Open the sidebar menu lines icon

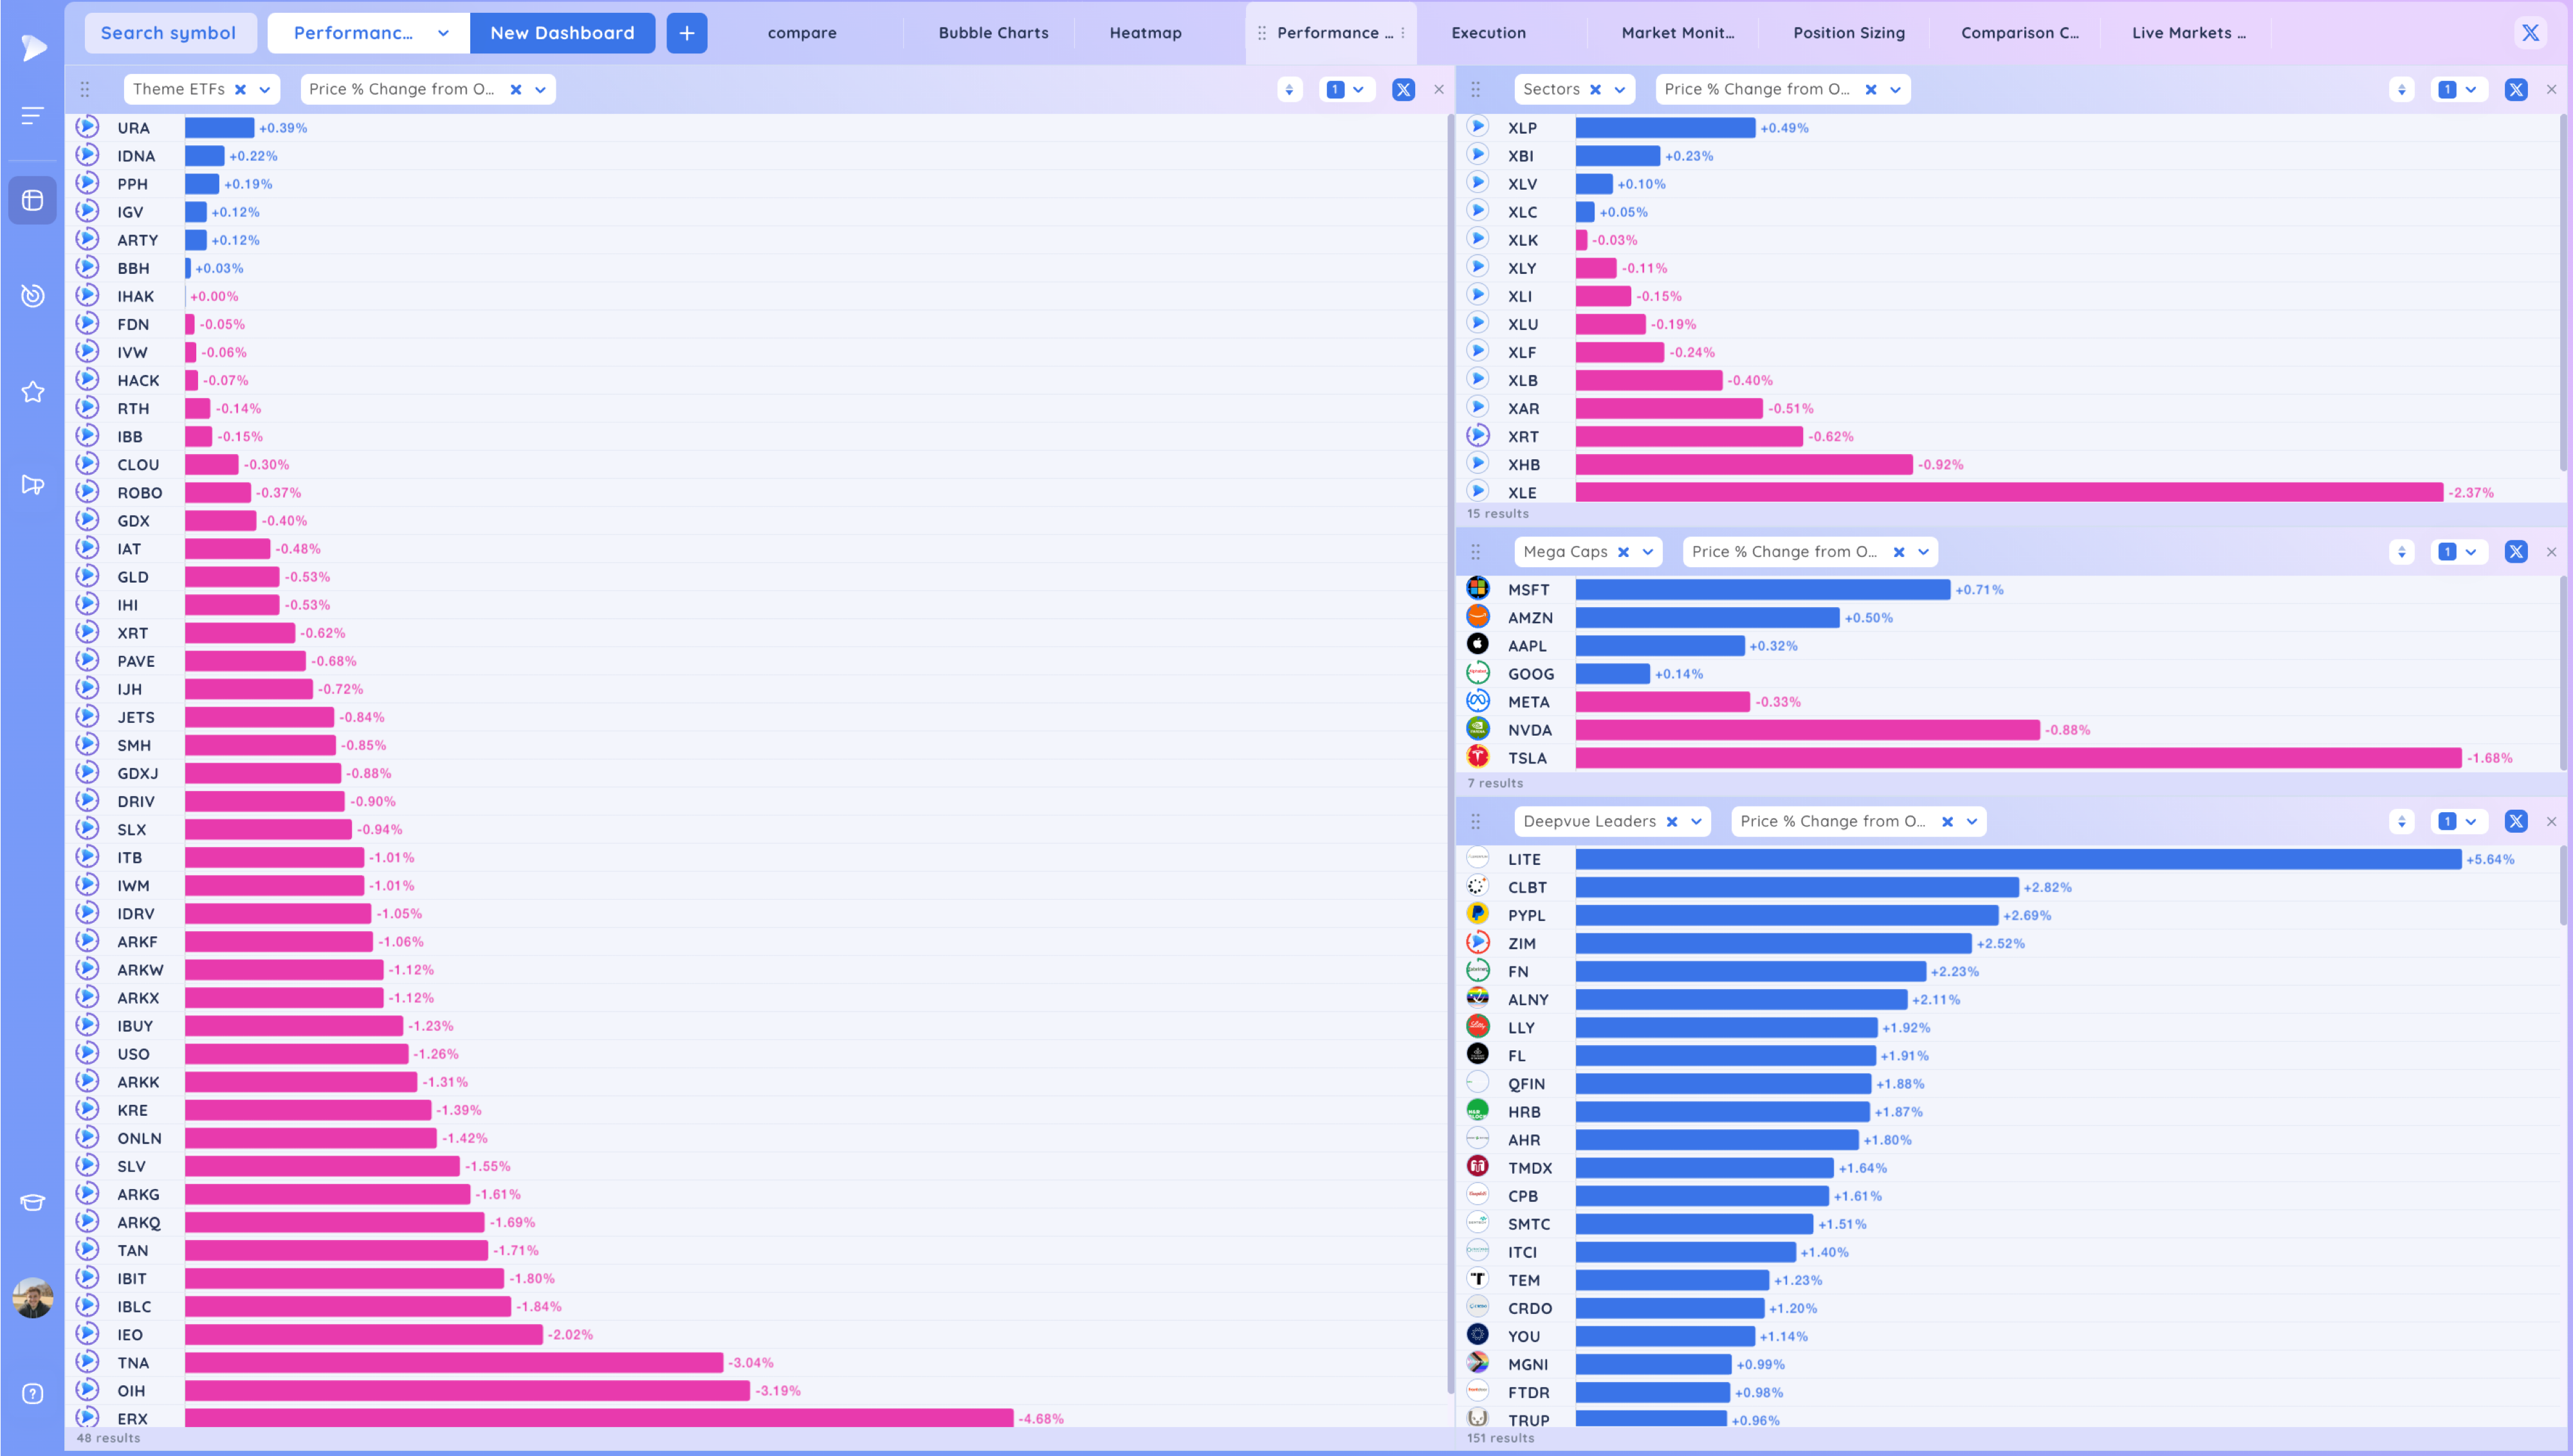[32, 116]
